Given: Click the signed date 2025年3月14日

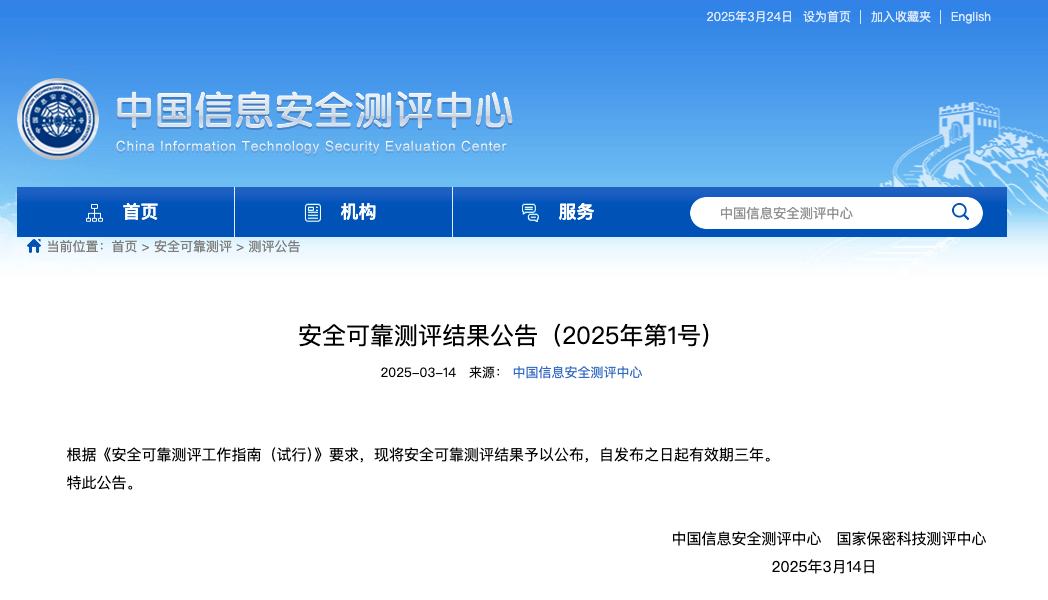Looking at the screenshot, I should click(823, 567).
